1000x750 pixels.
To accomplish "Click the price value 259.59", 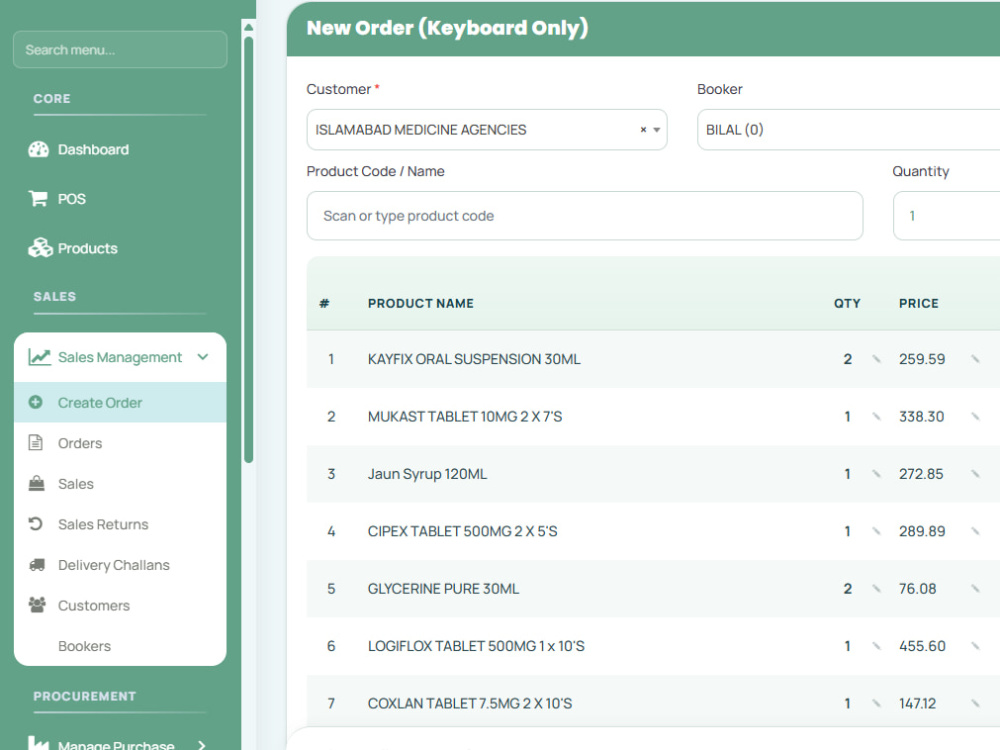I will pos(922,359).
